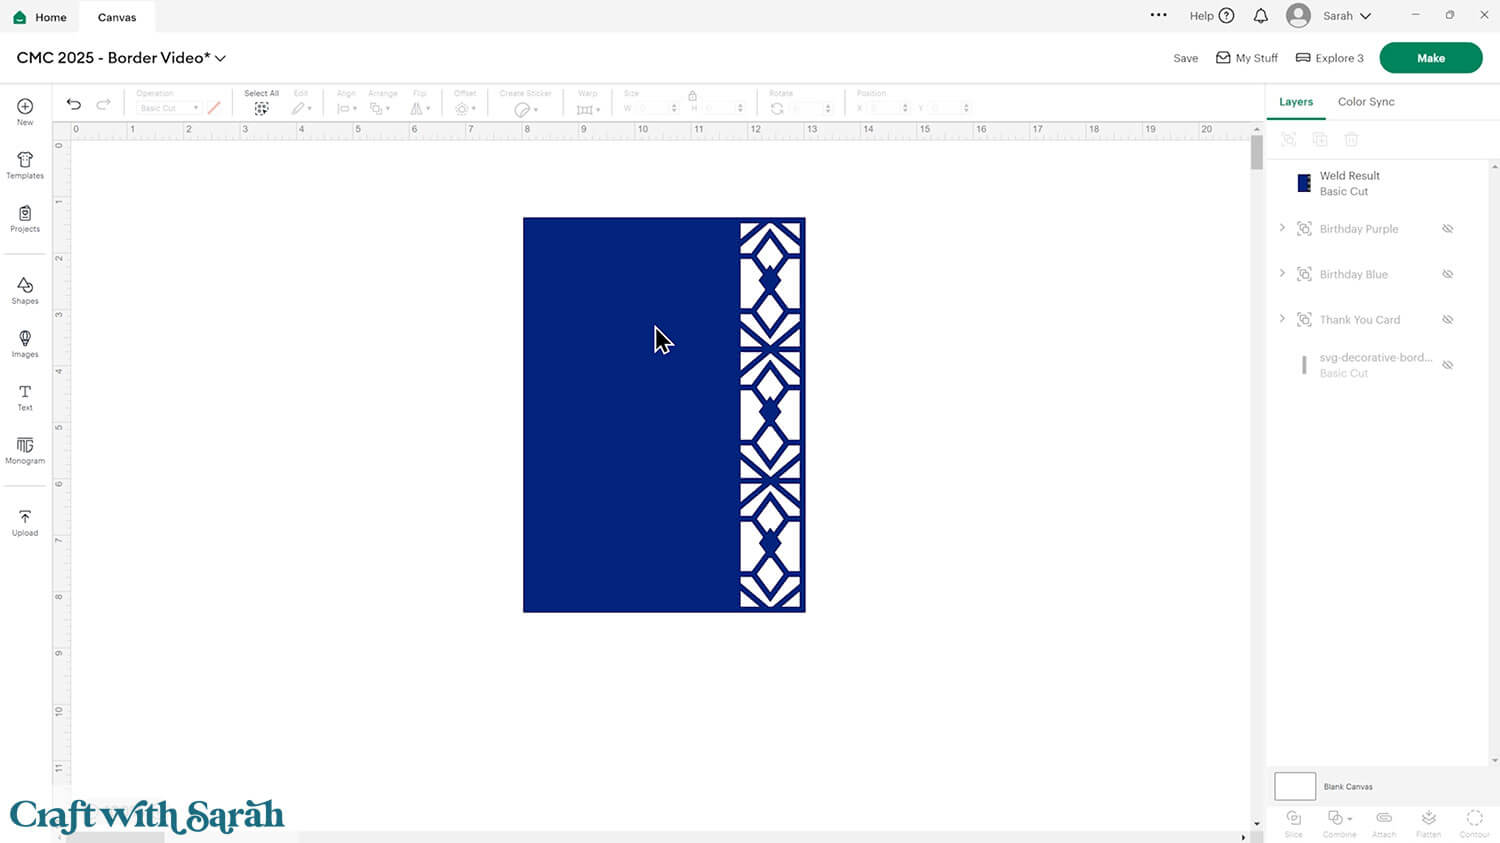Undo the last action
Screen dimensions: 1500x843
point(74,104)
